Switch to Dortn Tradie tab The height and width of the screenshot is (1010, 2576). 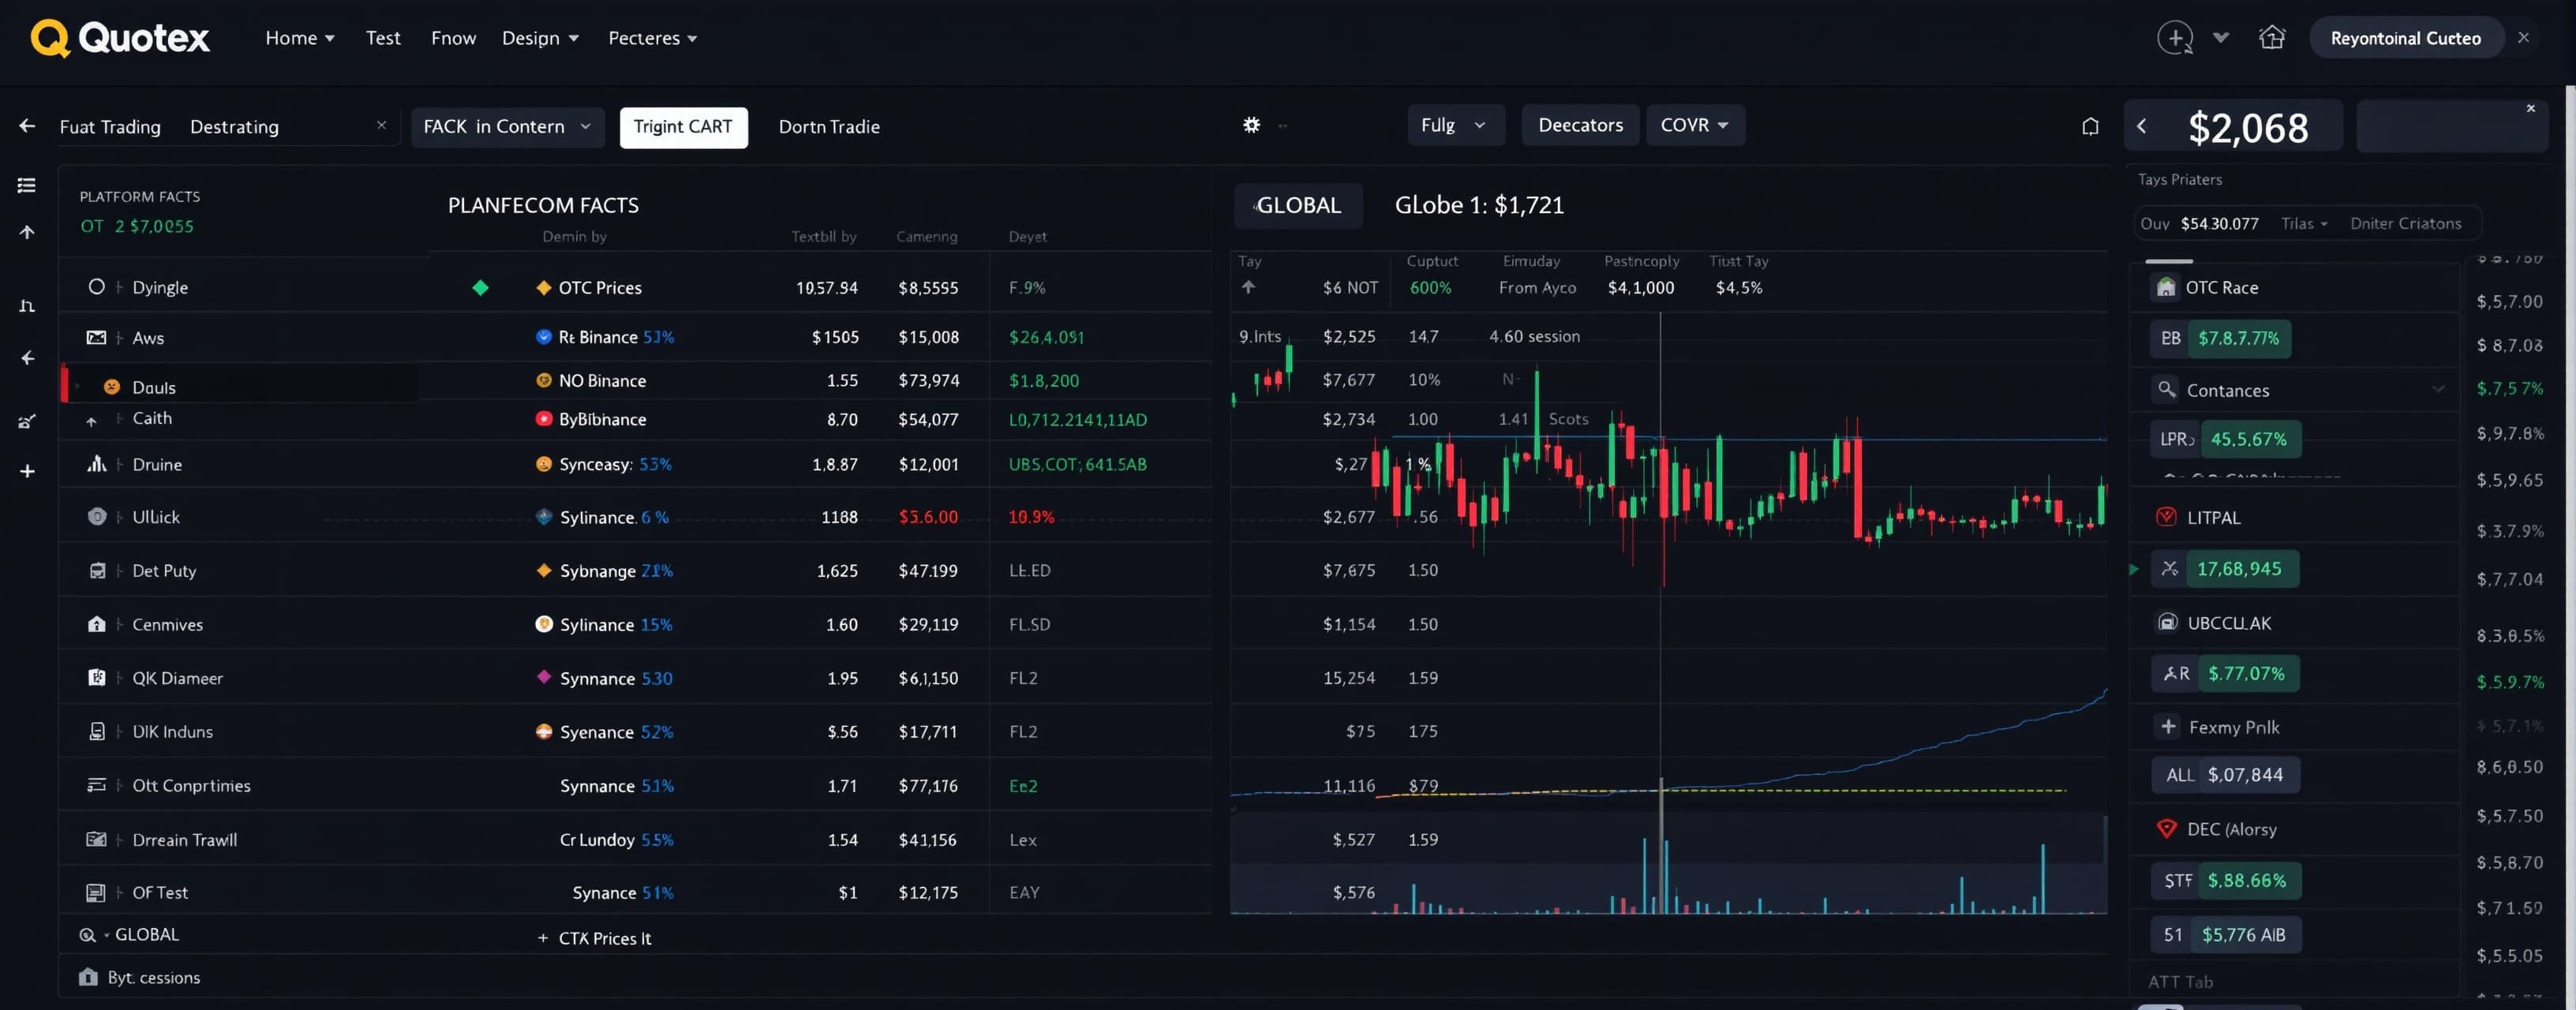[x=829, y=127]
